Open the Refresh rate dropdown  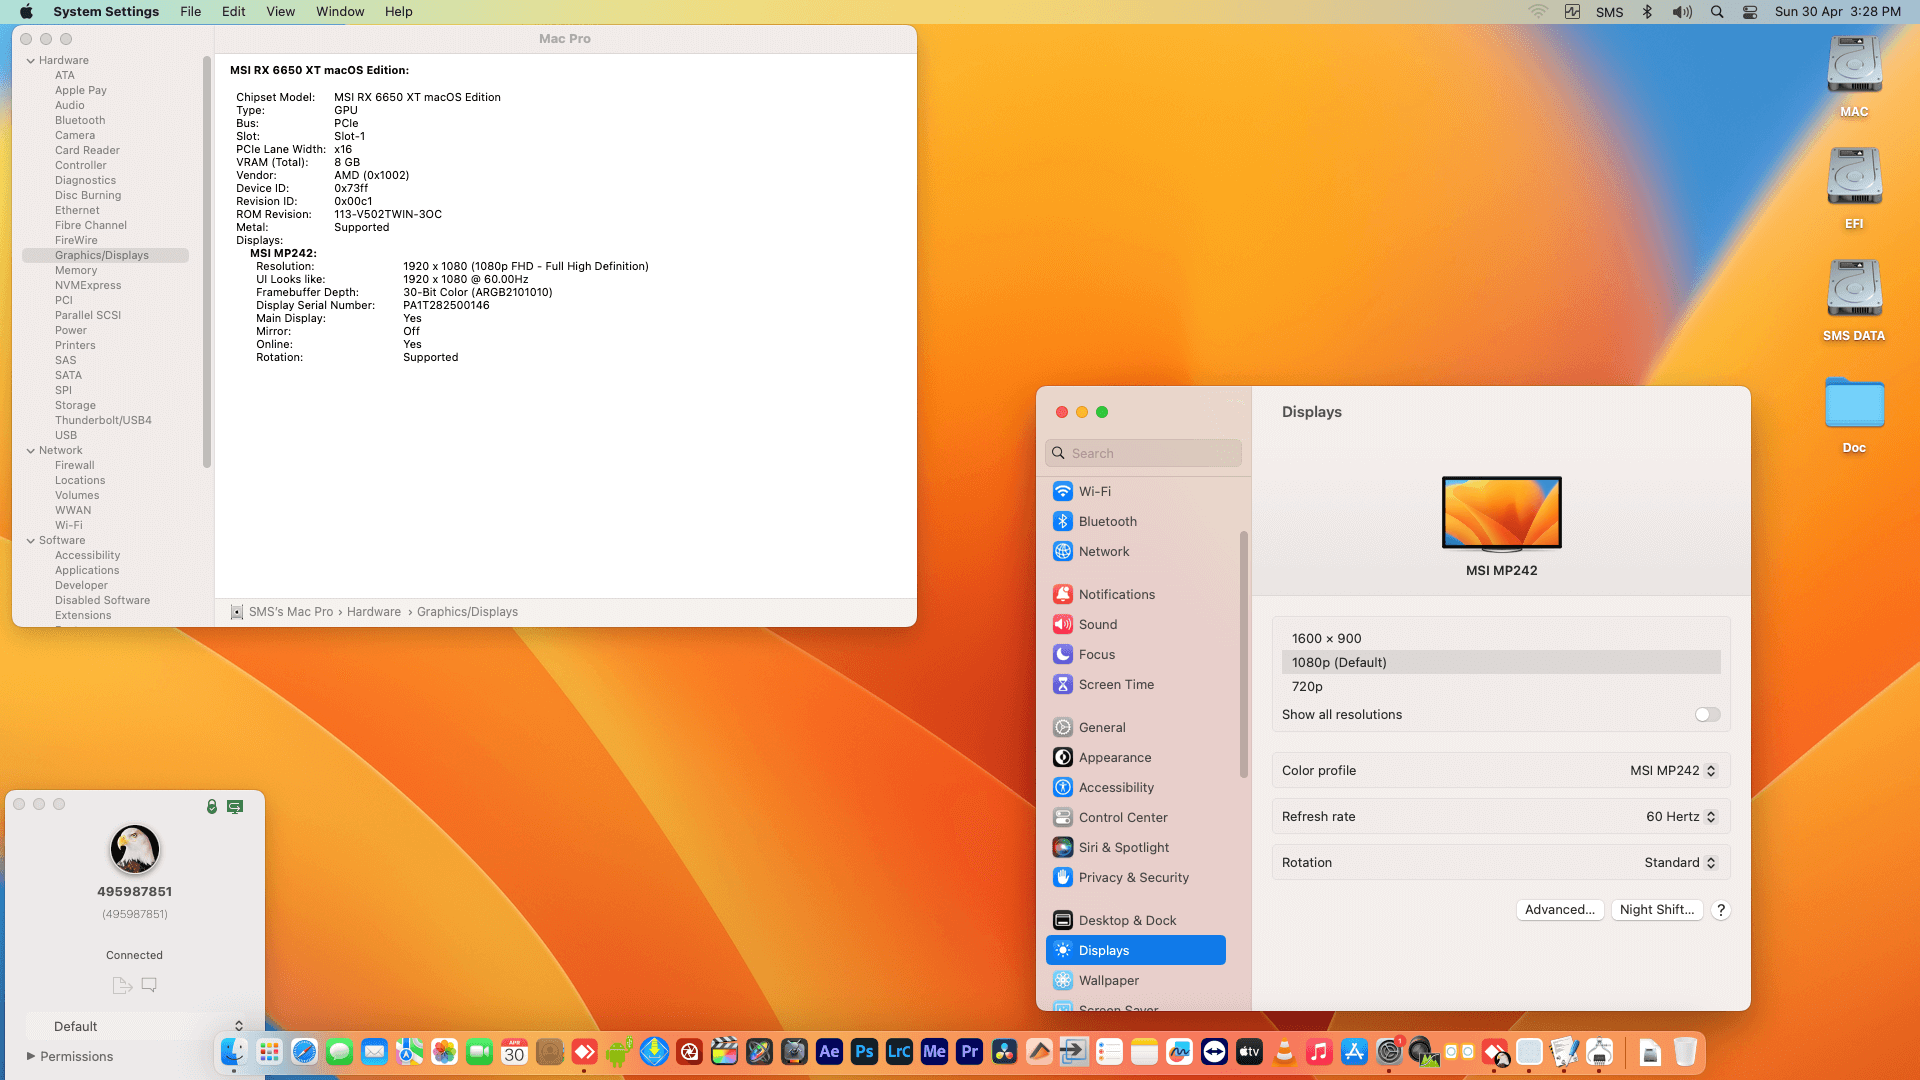coord(1681,816)
